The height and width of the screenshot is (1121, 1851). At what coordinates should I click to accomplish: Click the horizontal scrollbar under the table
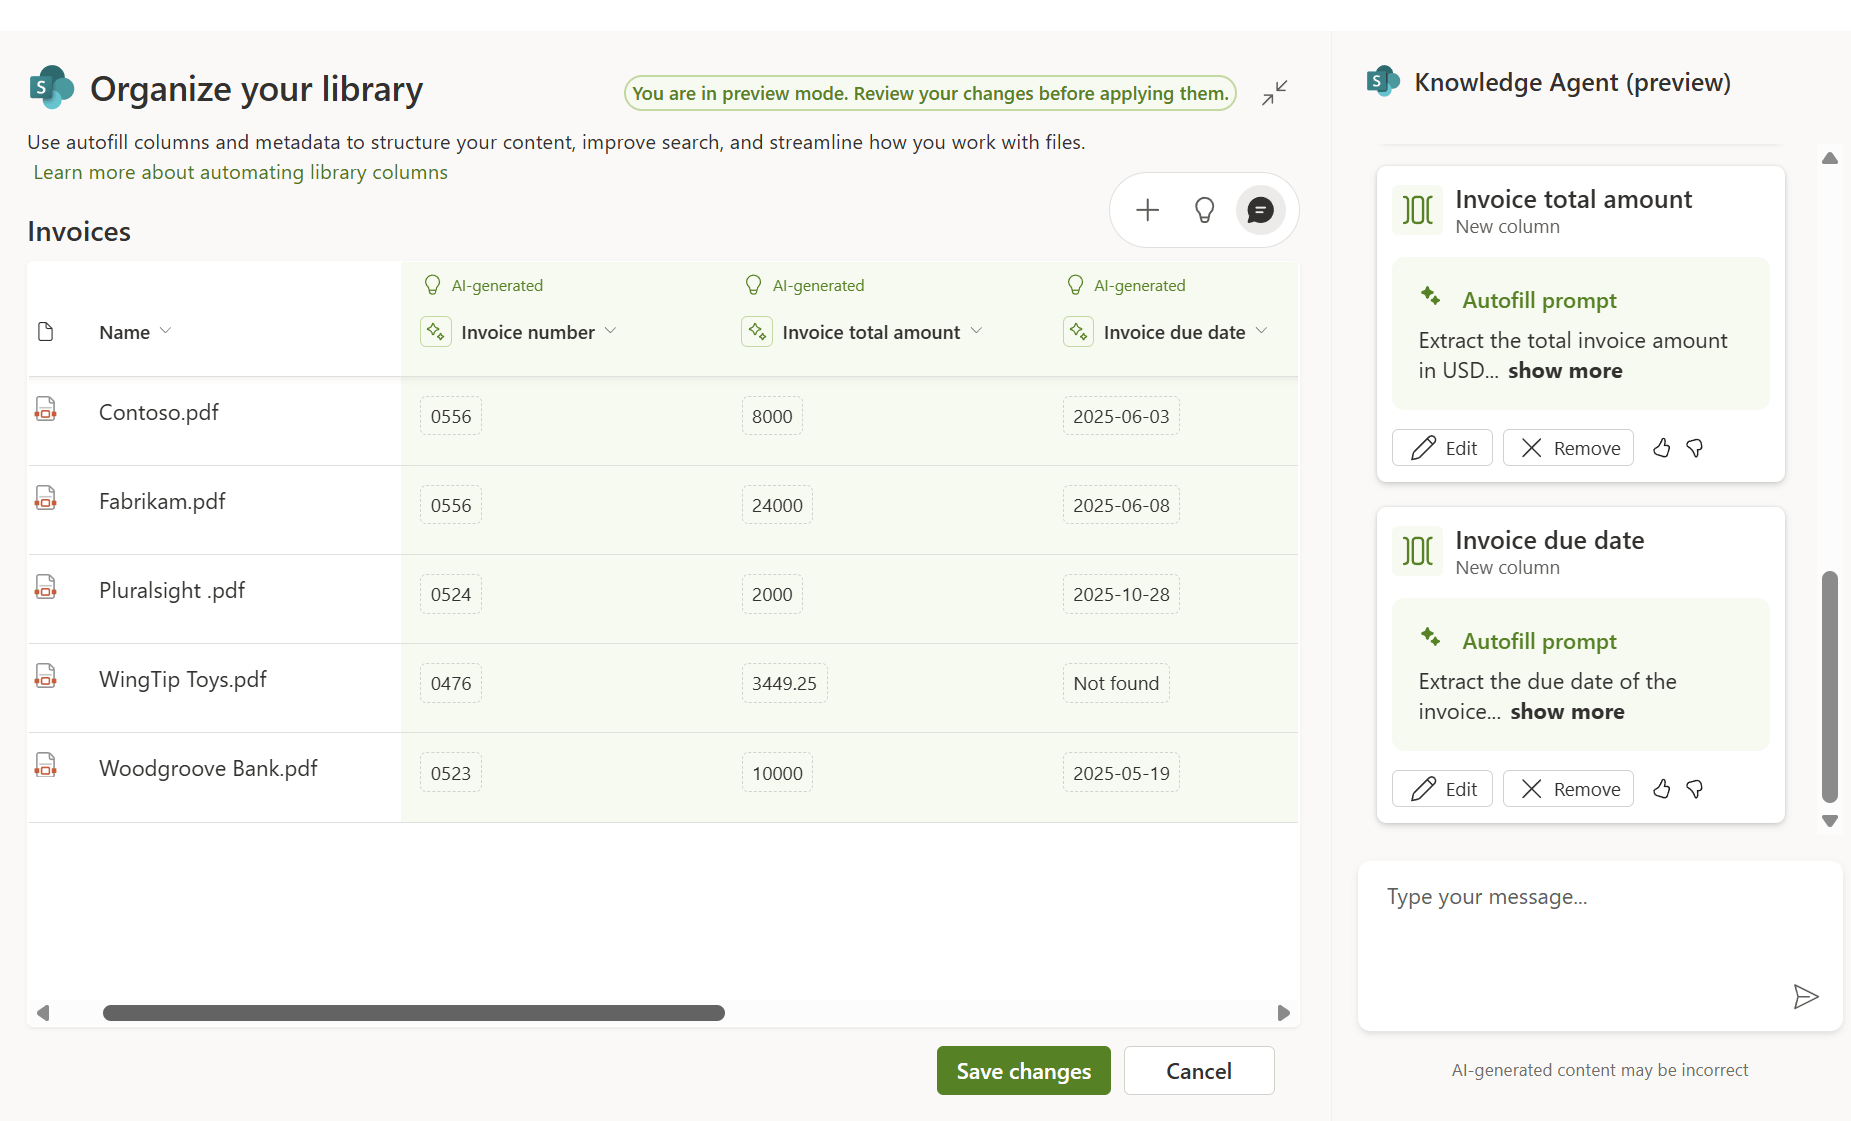(x=413, y=1013)
